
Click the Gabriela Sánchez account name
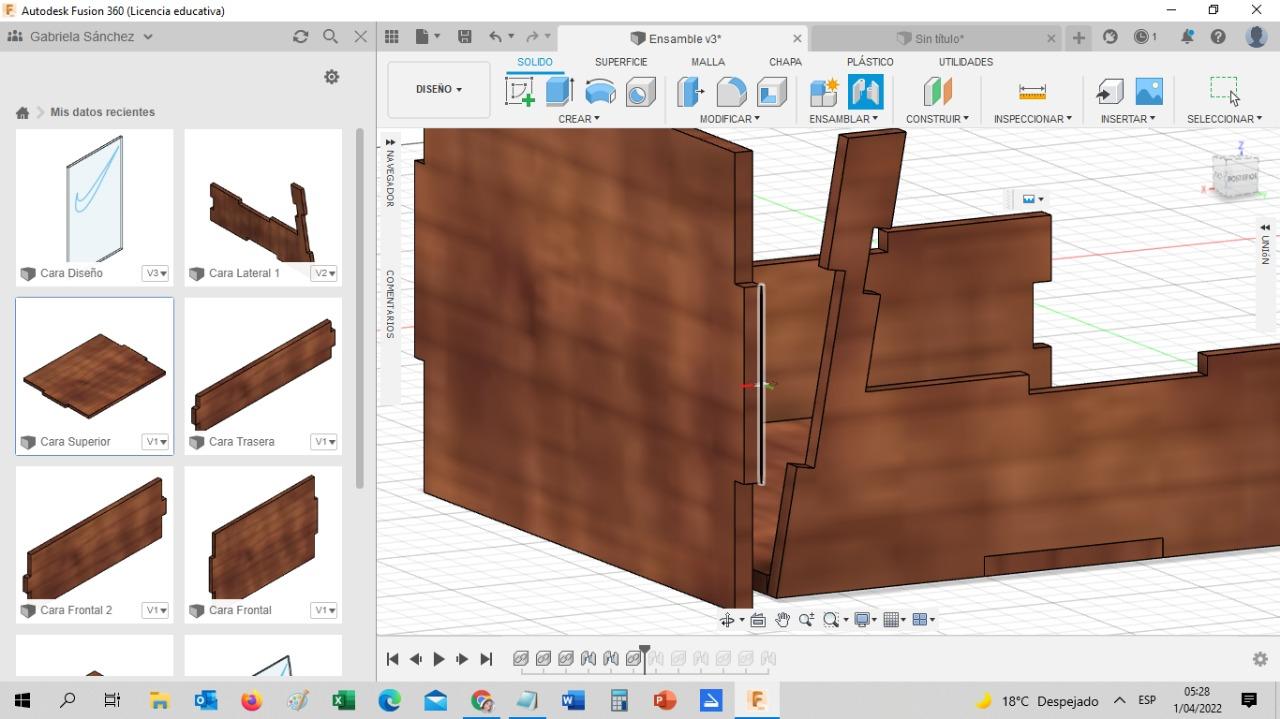(x=82, y=37)
